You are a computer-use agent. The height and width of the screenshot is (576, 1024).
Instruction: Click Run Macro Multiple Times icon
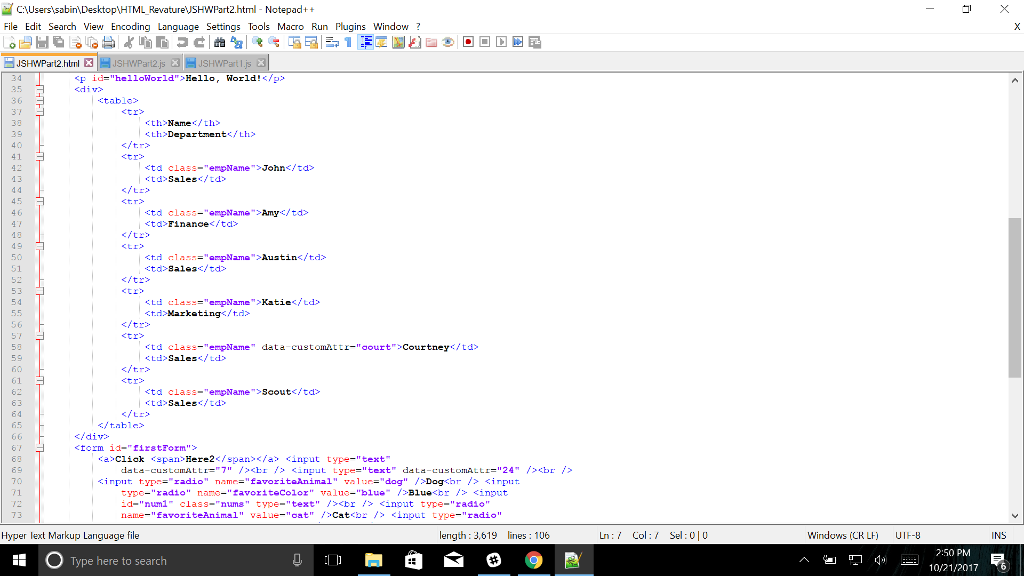pyautogui.click(x=518, y=42)
